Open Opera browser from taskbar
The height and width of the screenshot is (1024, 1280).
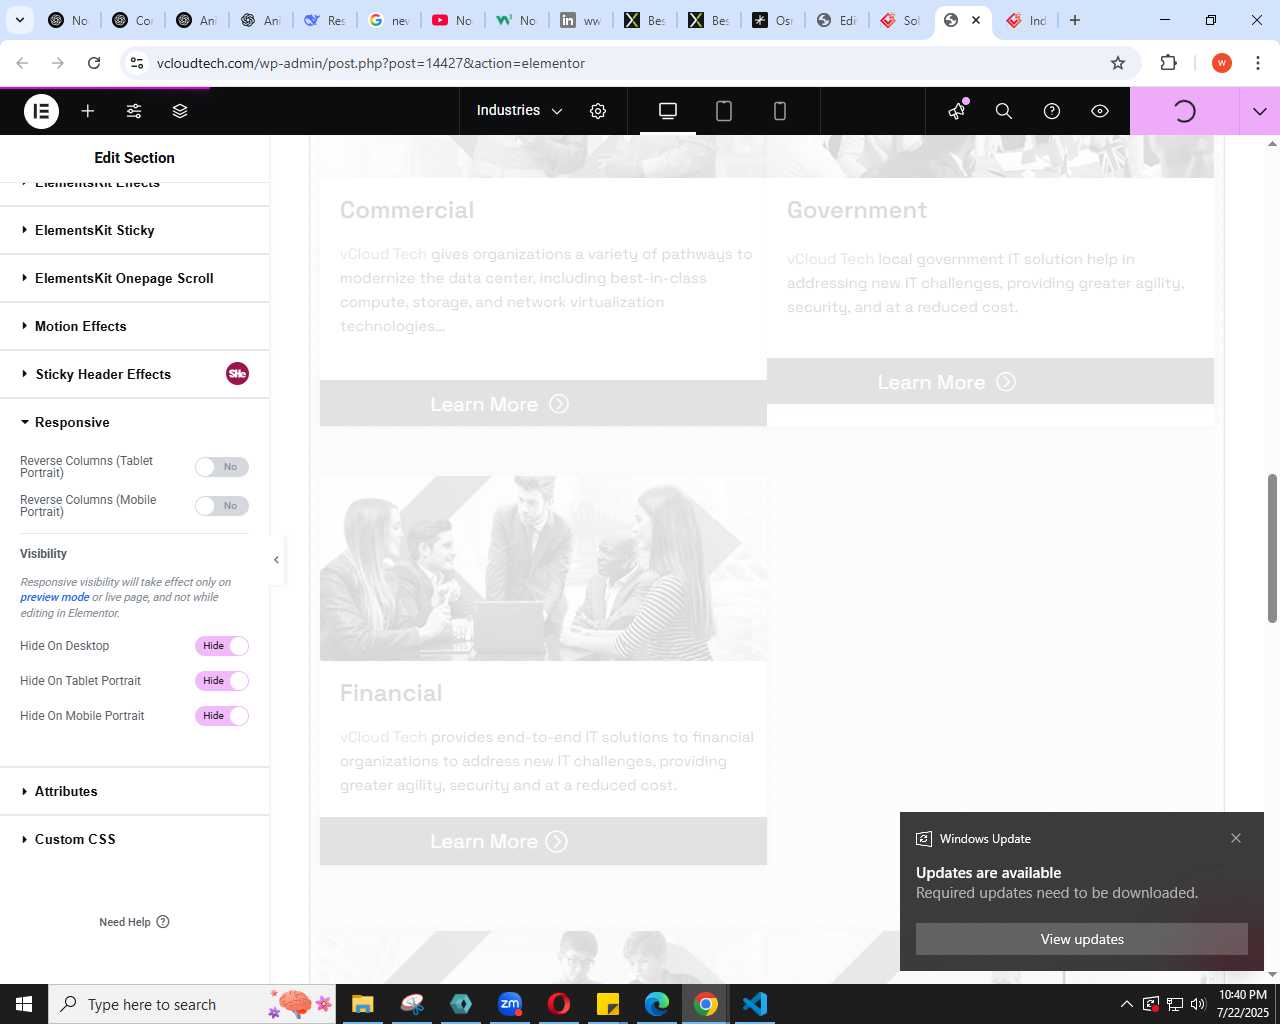(x=559, y=1004)
